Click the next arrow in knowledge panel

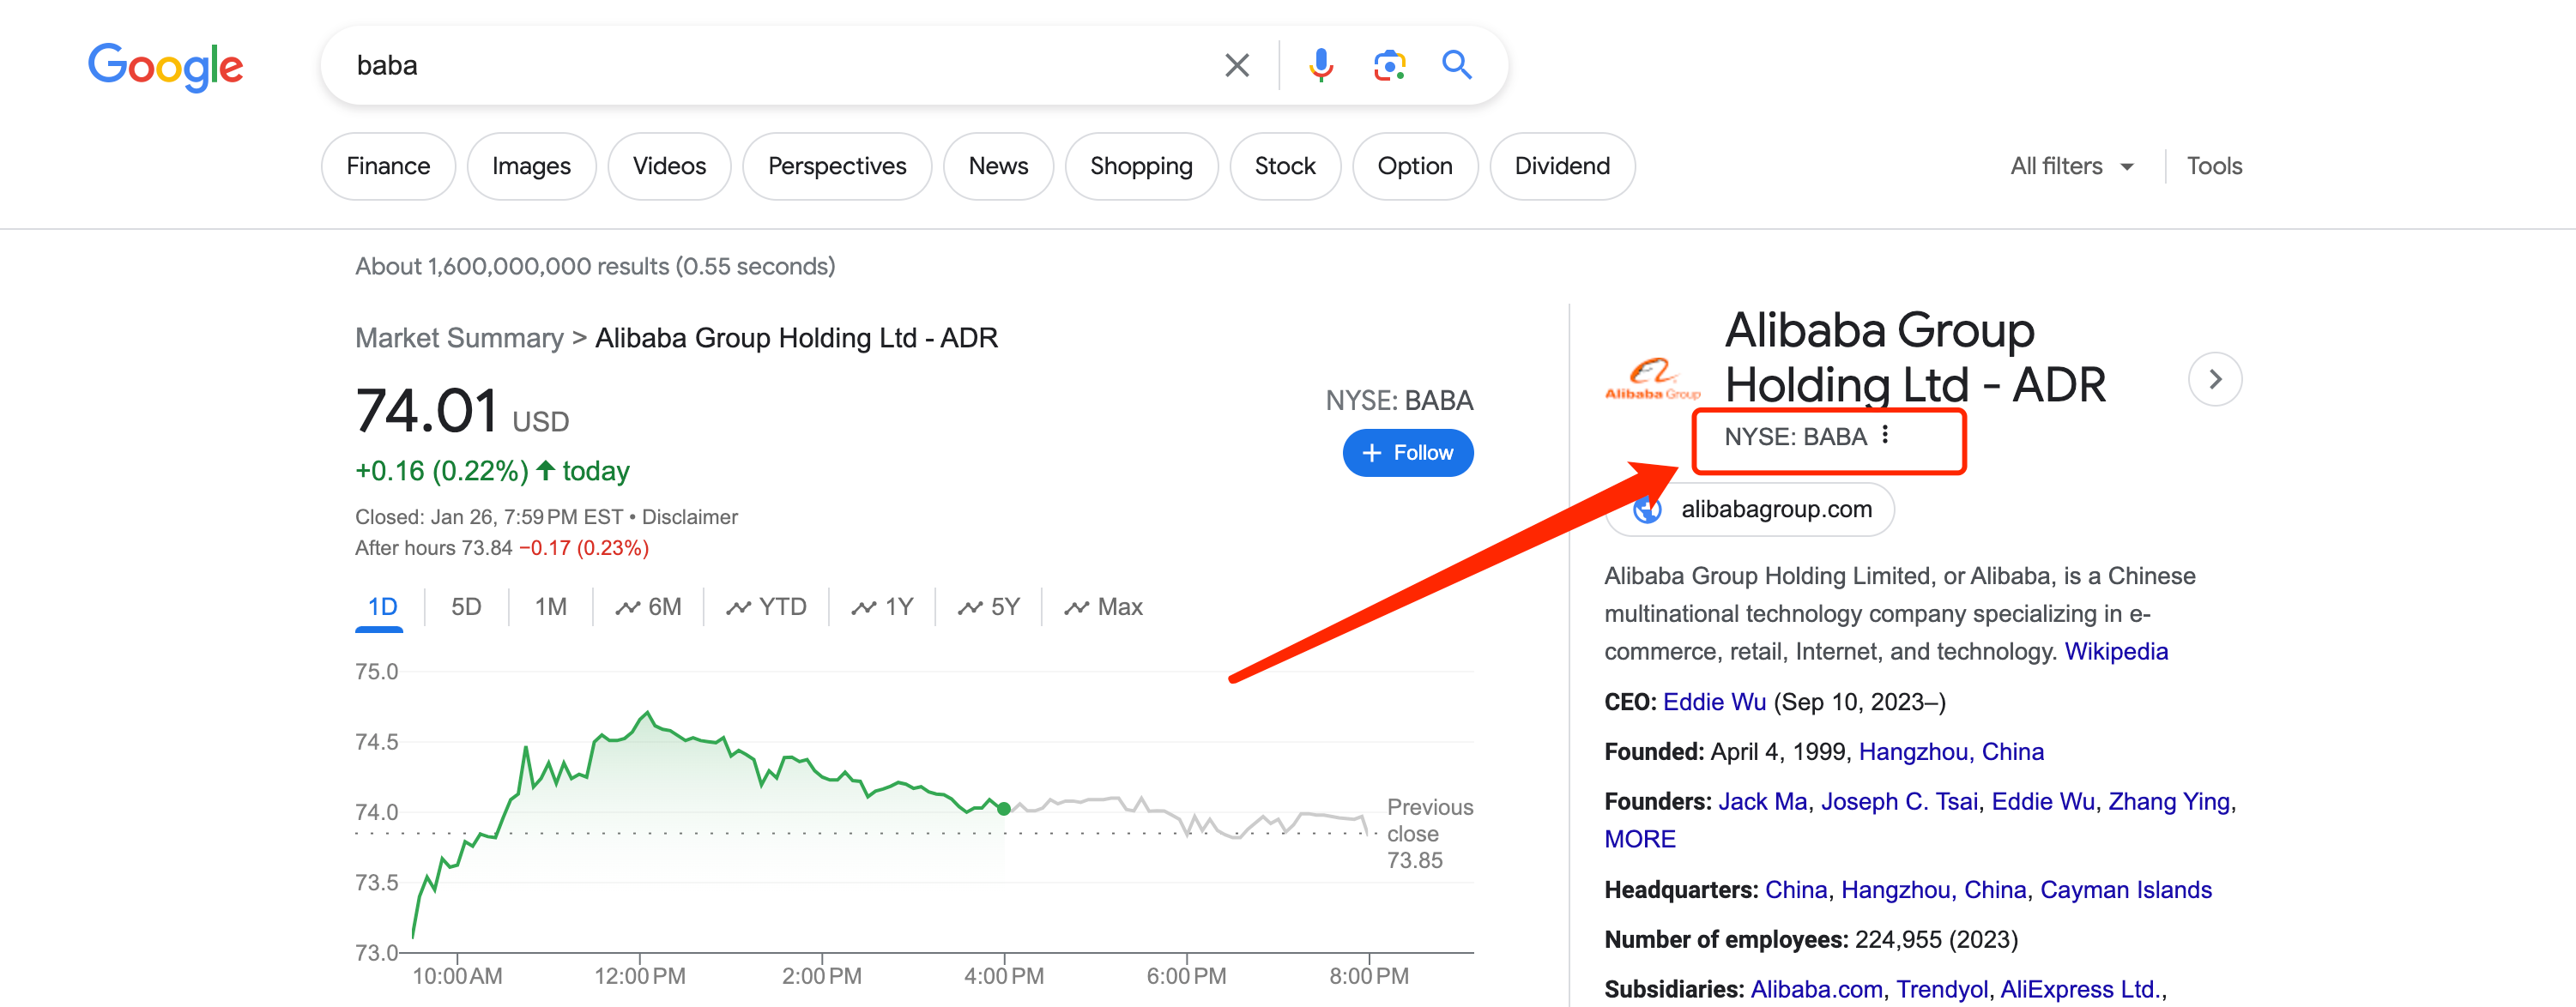[x=2215, y=379]
